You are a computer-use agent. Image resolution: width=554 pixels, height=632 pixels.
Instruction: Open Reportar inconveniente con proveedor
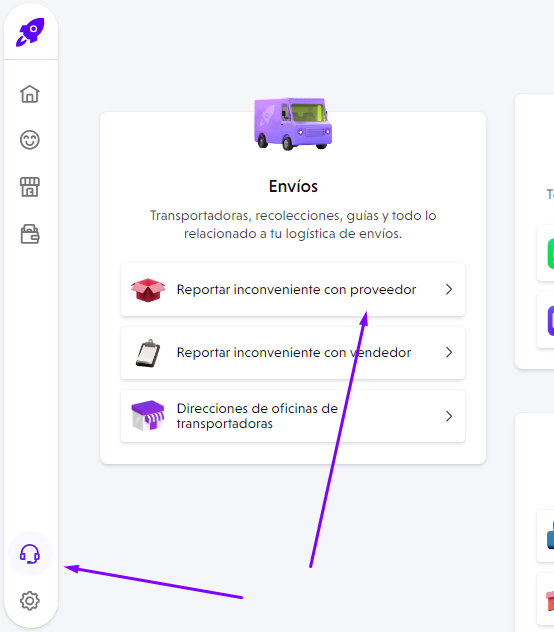click(x=293, y=289)
